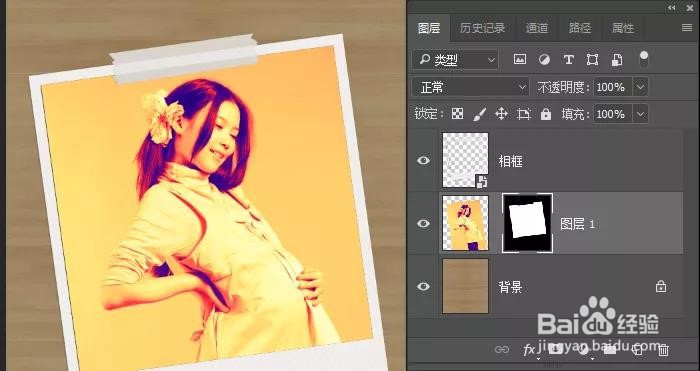This screenshot has height=371, width=700.
Task: Switch to the 历史记录 tab
Action: click(x=483, y=28)
